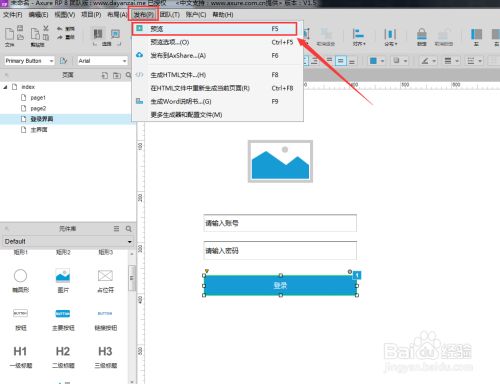Choose 发布到AxShare...(A) menu entry

(218, 56)
